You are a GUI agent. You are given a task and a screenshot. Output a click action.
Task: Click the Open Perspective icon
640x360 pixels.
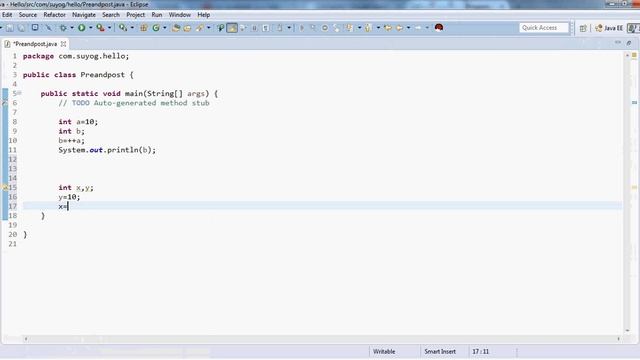[x=583, y=28]
